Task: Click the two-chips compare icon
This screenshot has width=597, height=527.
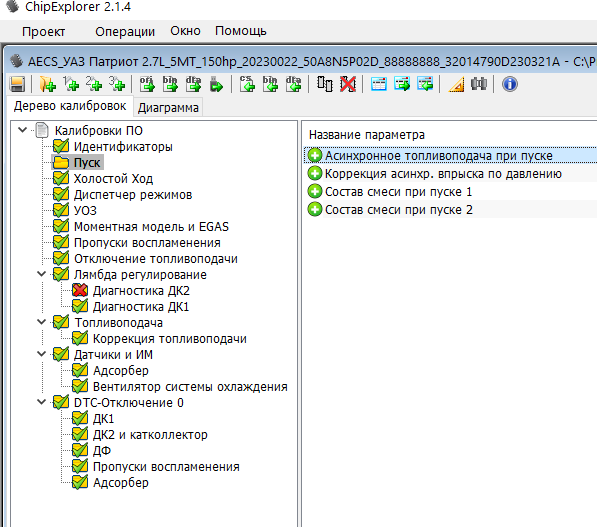Action: tap(325, 84)
